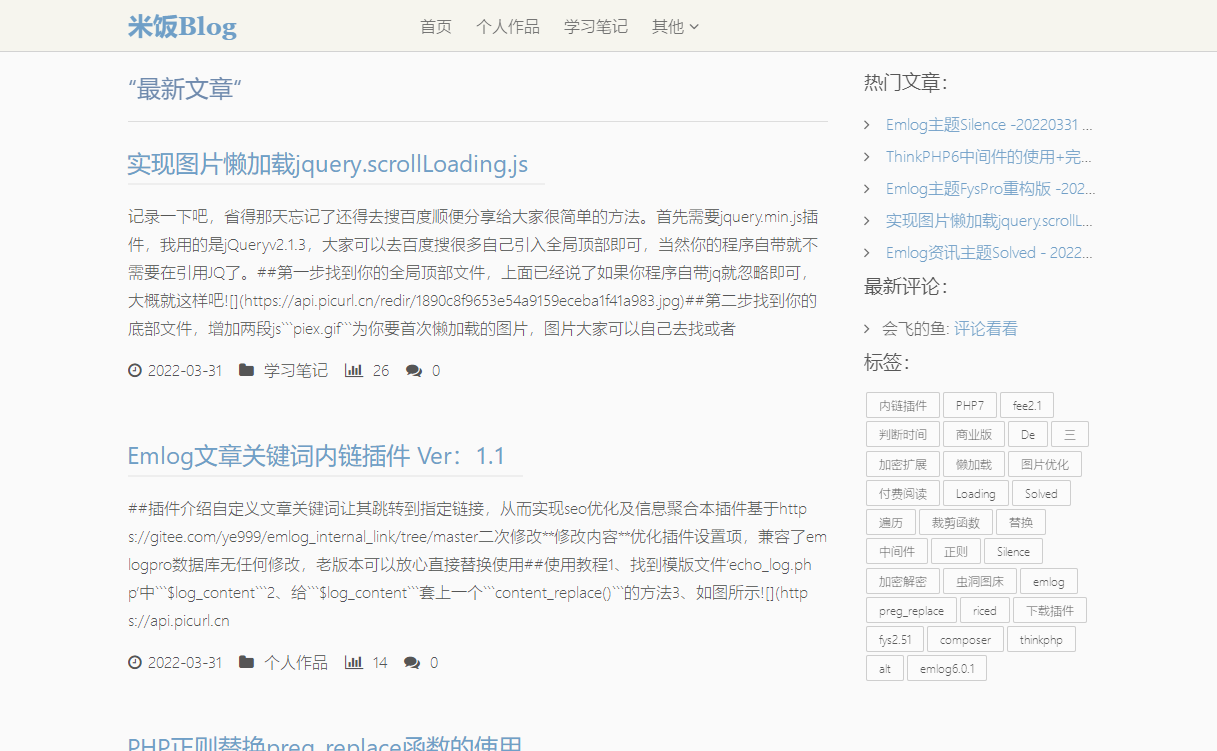Open article 实现图片懒加载jquery.scrollLoading.js title
The image size is (1217, 751).
[327, 164]
